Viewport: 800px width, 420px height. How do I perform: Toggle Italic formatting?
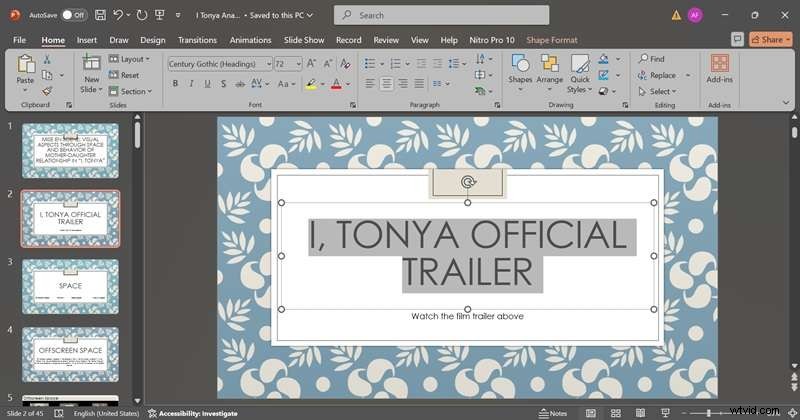pos(191,84)
